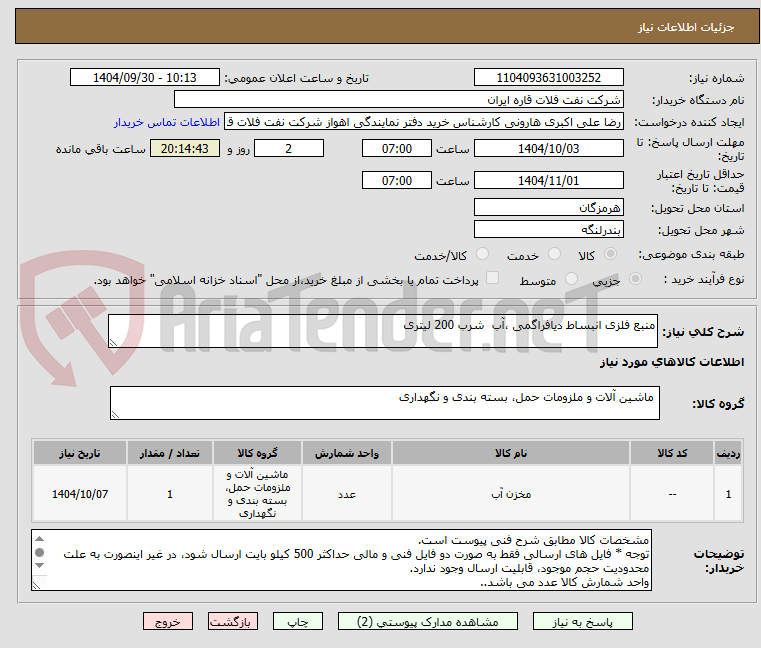Click the price validity date 1404/11/01
Image resolution: width=761 pixels, height=648 pixels.
548,181
